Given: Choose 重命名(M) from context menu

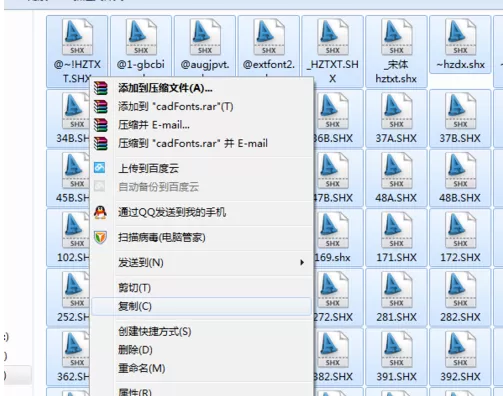Looking at the screenshot, I should pos(202,368).
